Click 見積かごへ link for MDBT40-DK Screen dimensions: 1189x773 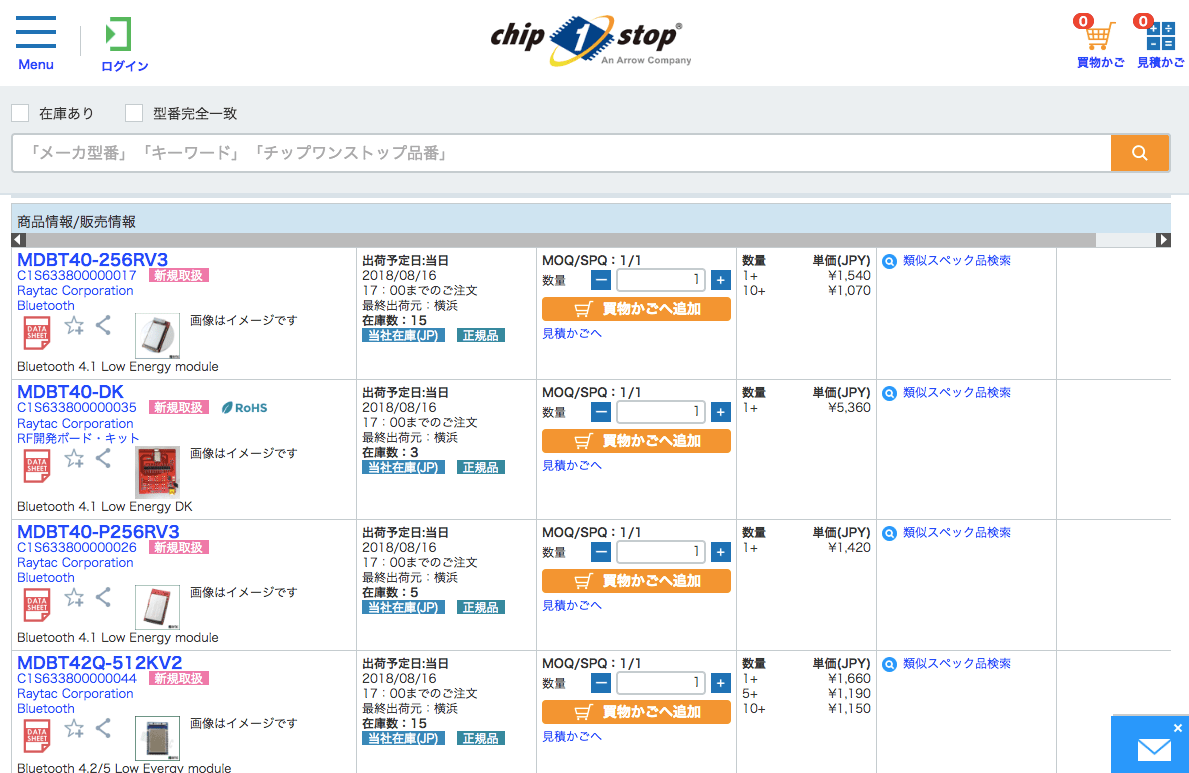[x=572, y=465]
